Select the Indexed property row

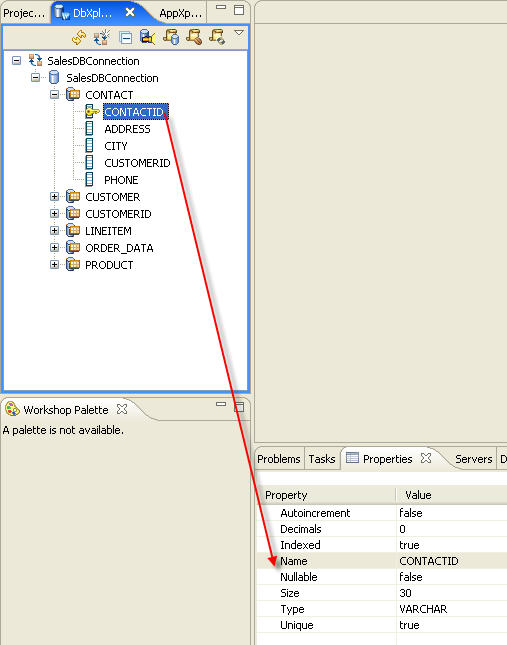coord(382,545)
